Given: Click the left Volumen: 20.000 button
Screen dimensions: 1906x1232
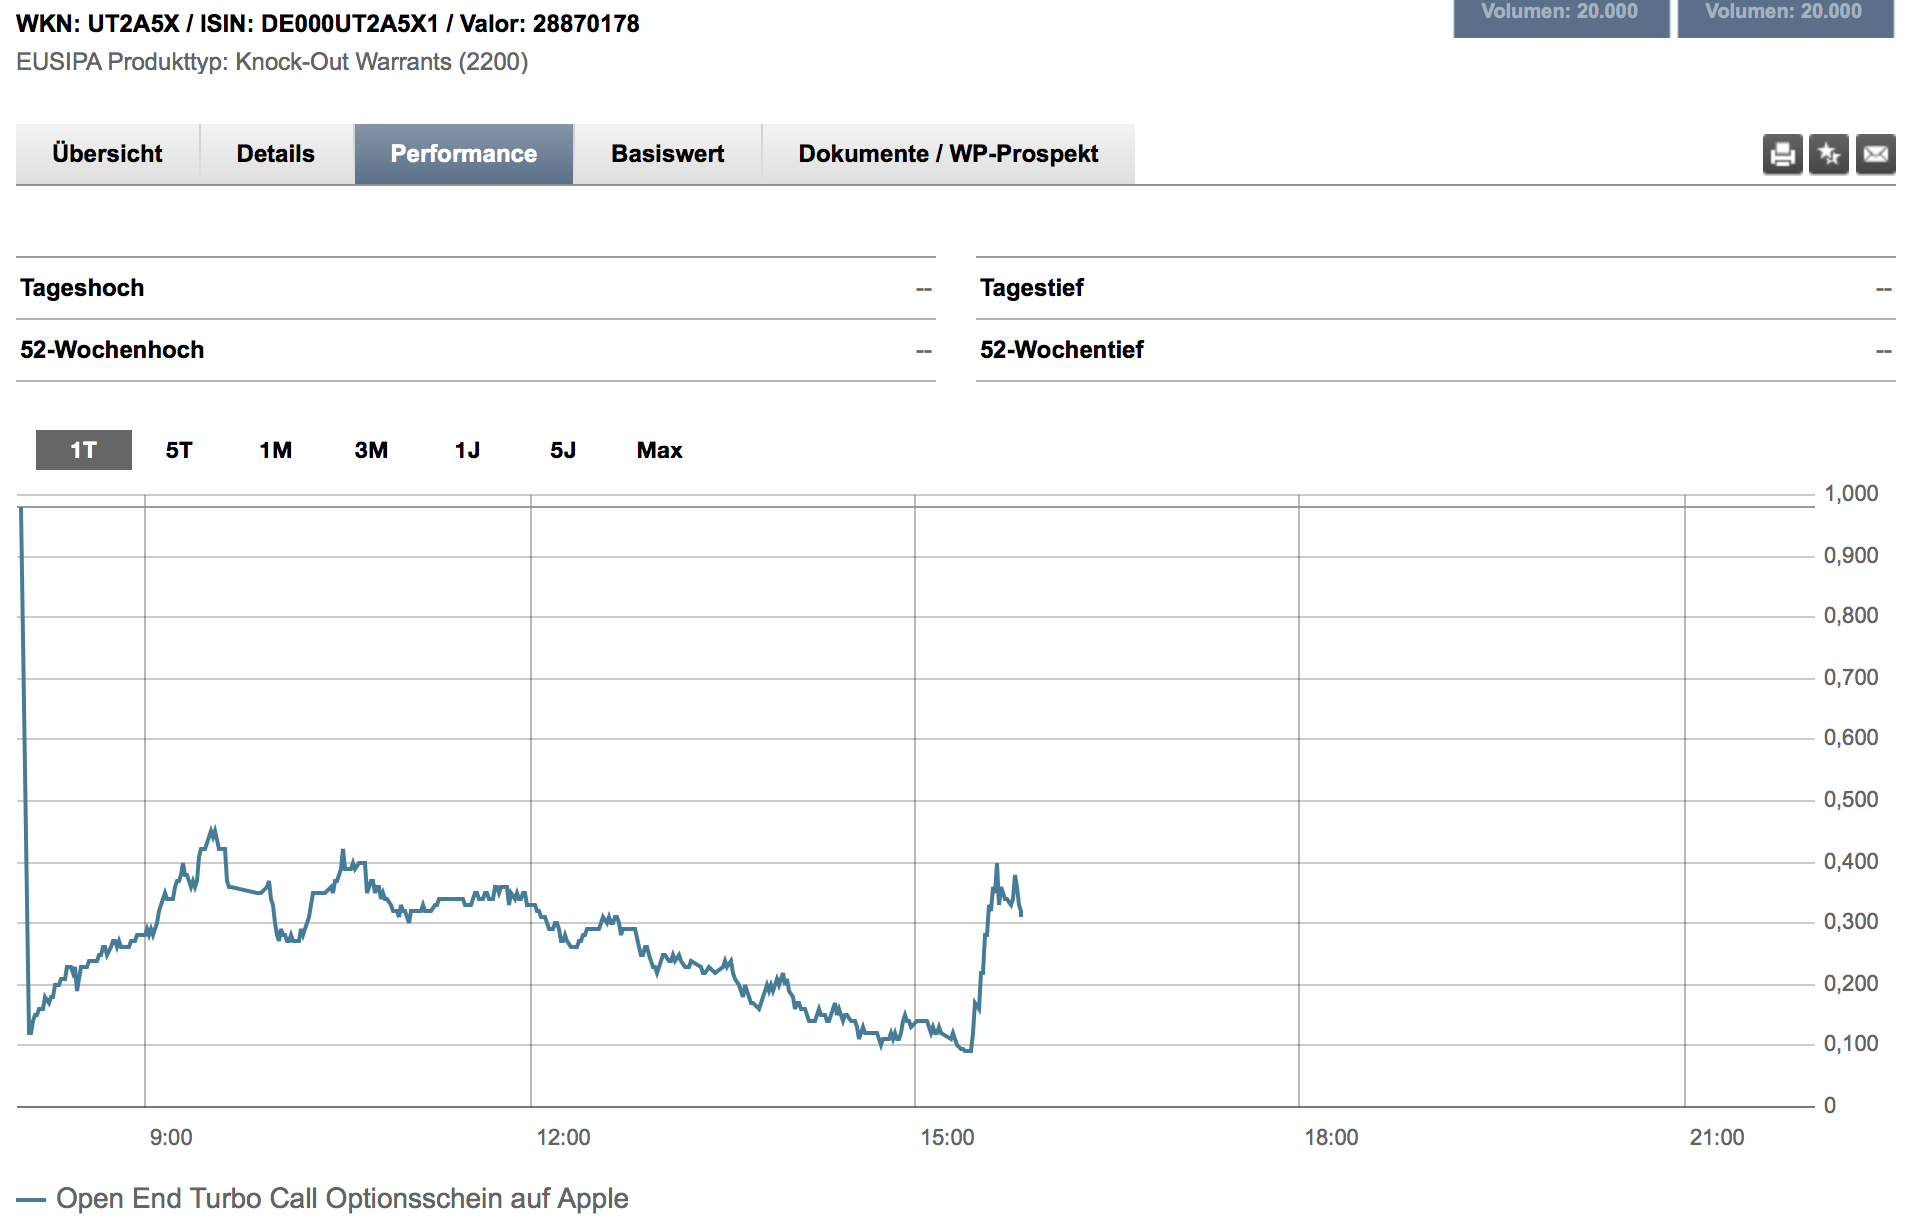Looking at the screenshot, I should point(1560,16).
